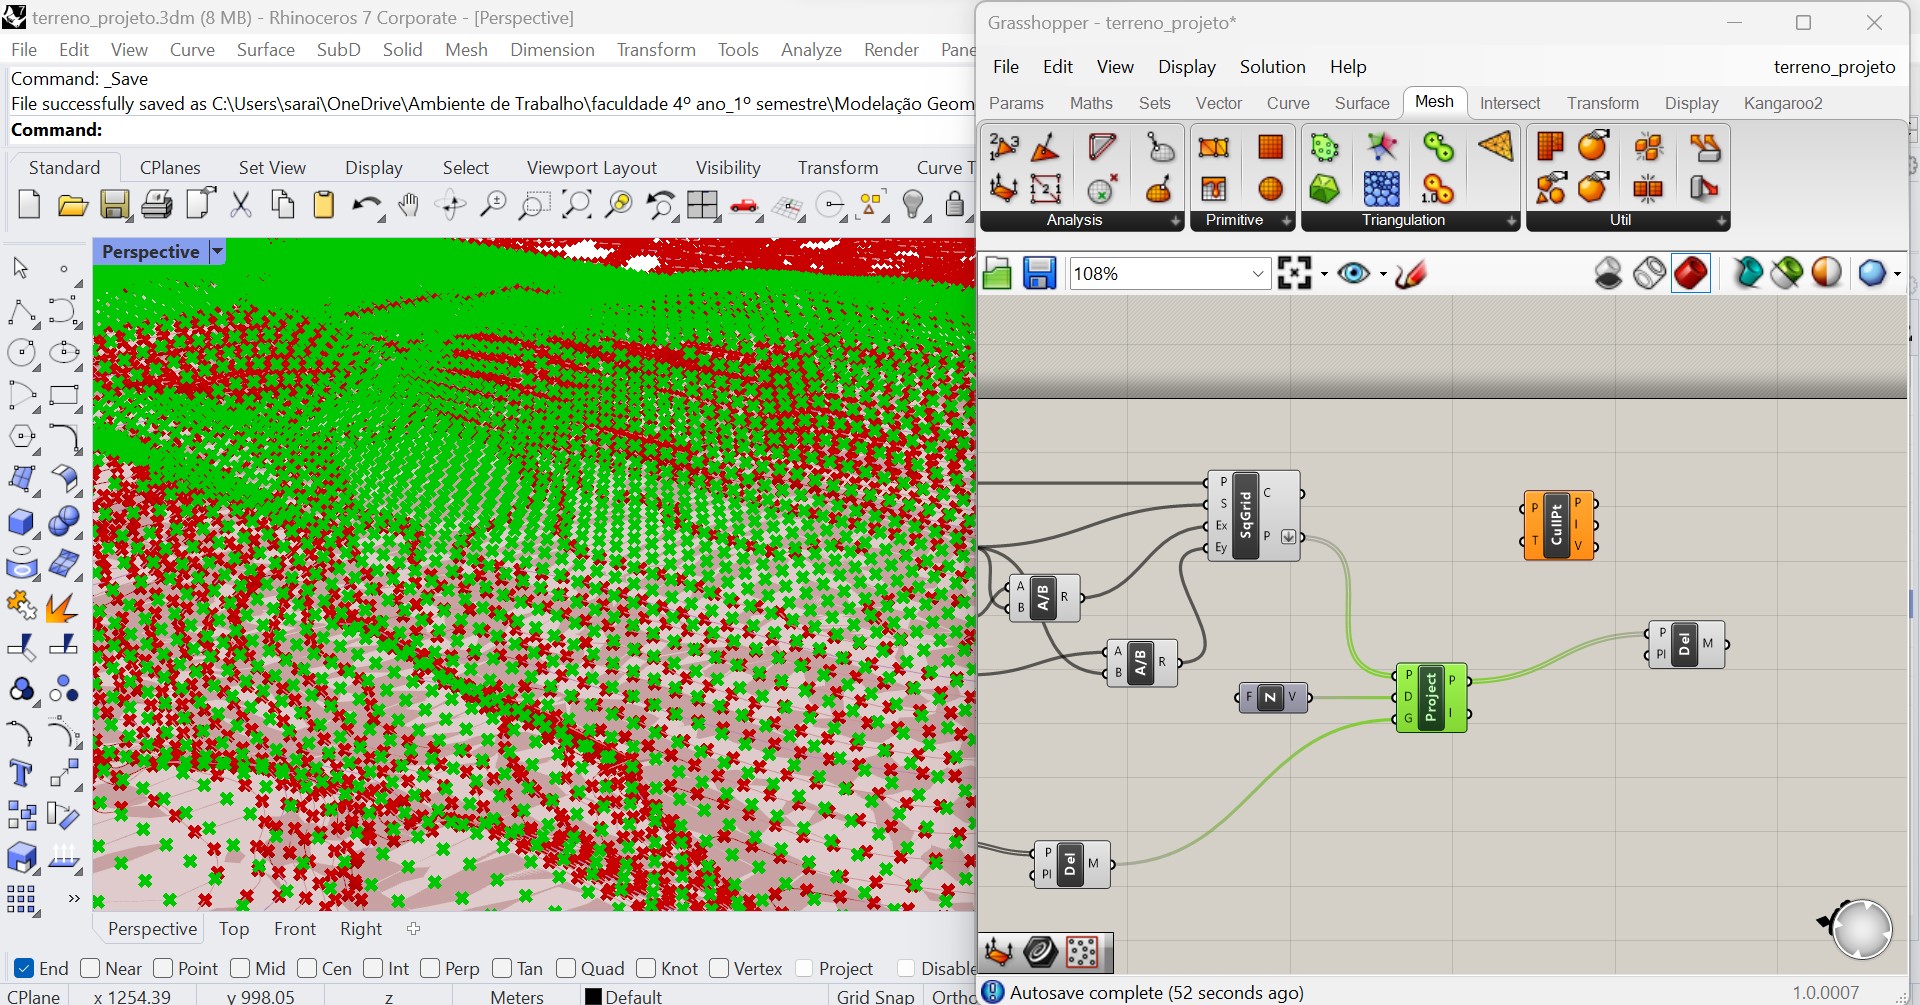
Task: Enable the Cen osnap checkbox
Action: pos(307,968)
